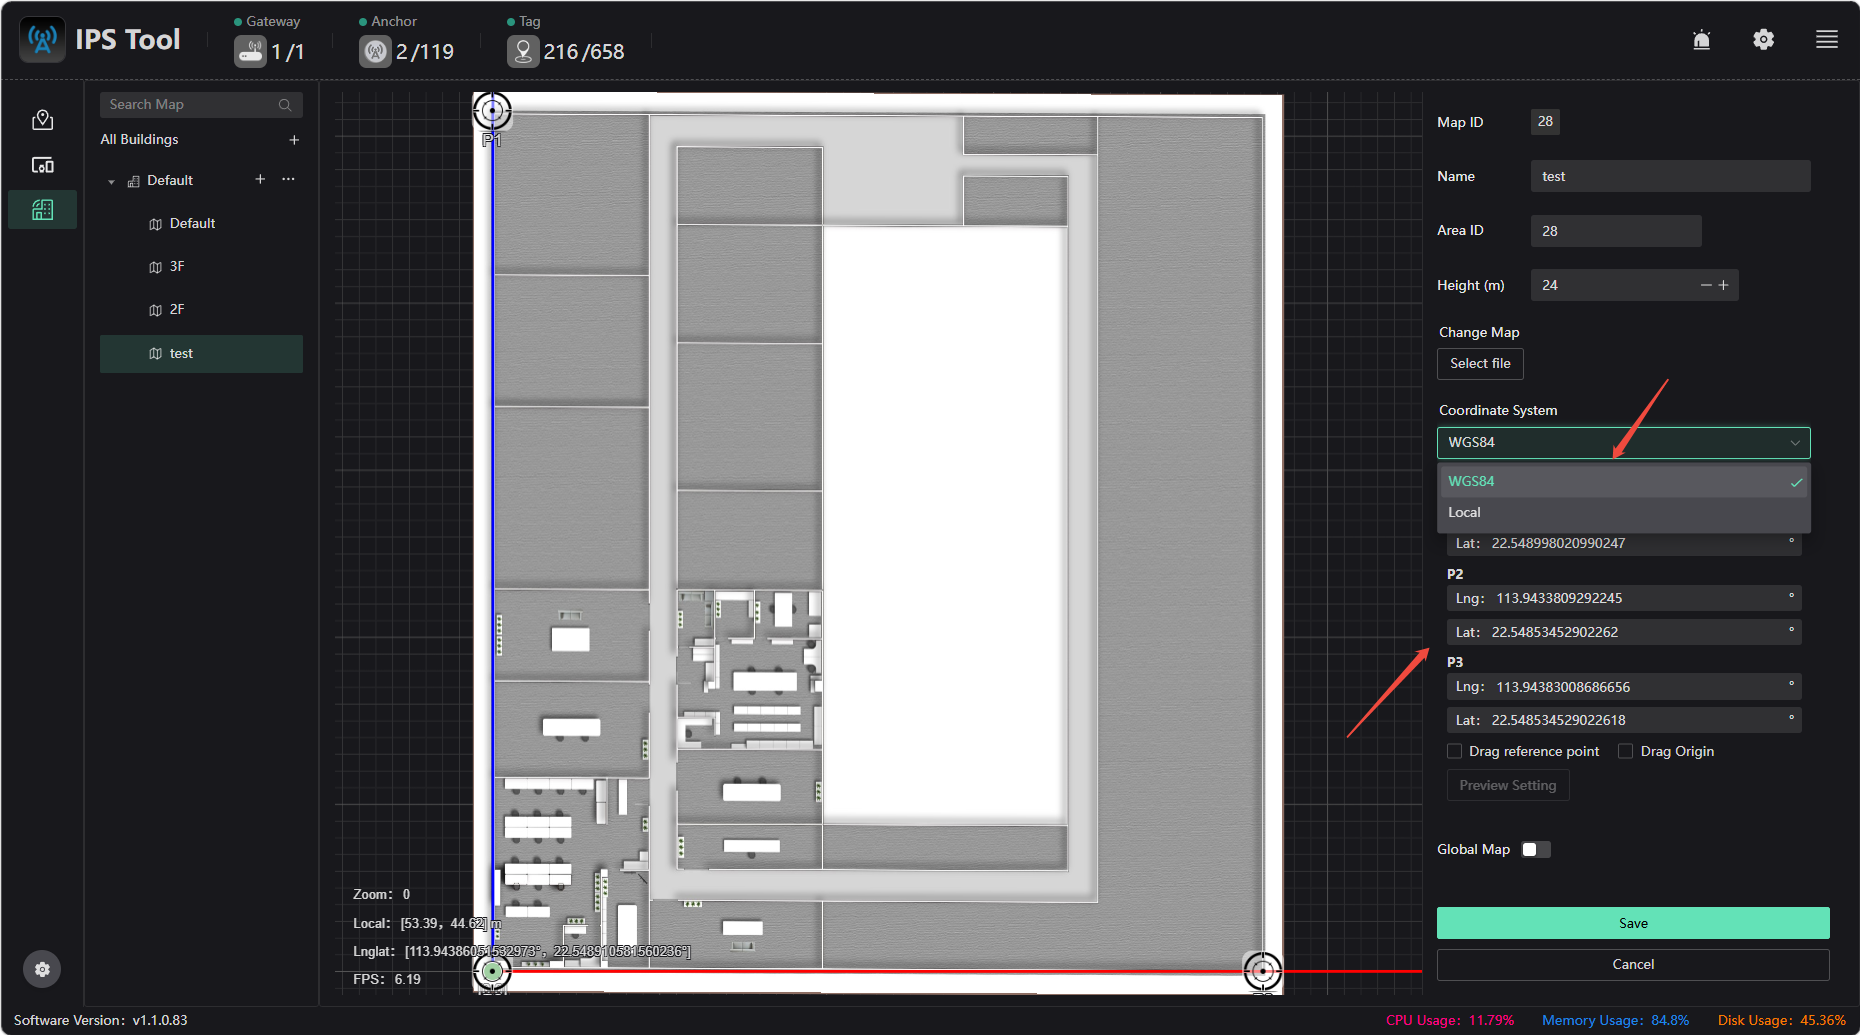This screenshot has height=1035, width=1860.
Task: Click the Anchor status icon
Action: [x=375, y=51]
